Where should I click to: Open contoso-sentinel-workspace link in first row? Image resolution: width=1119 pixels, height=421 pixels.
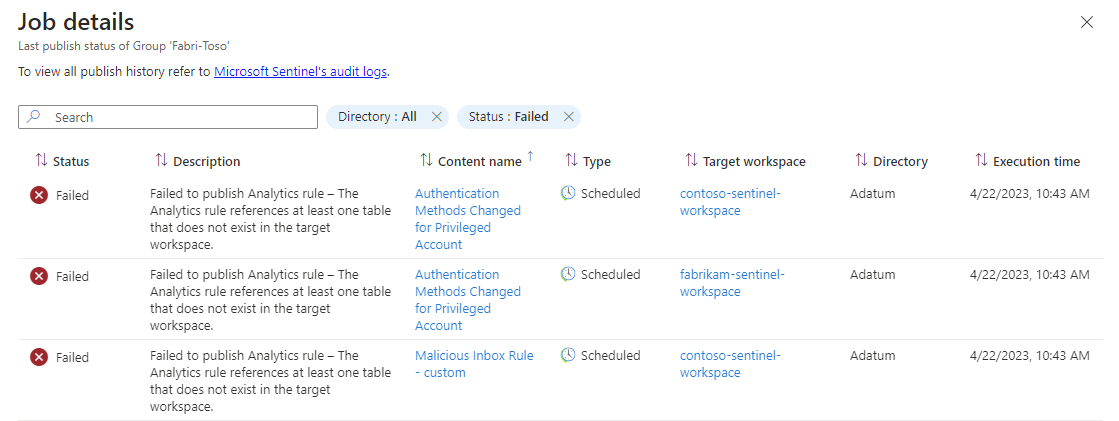(x=730, y=202)
